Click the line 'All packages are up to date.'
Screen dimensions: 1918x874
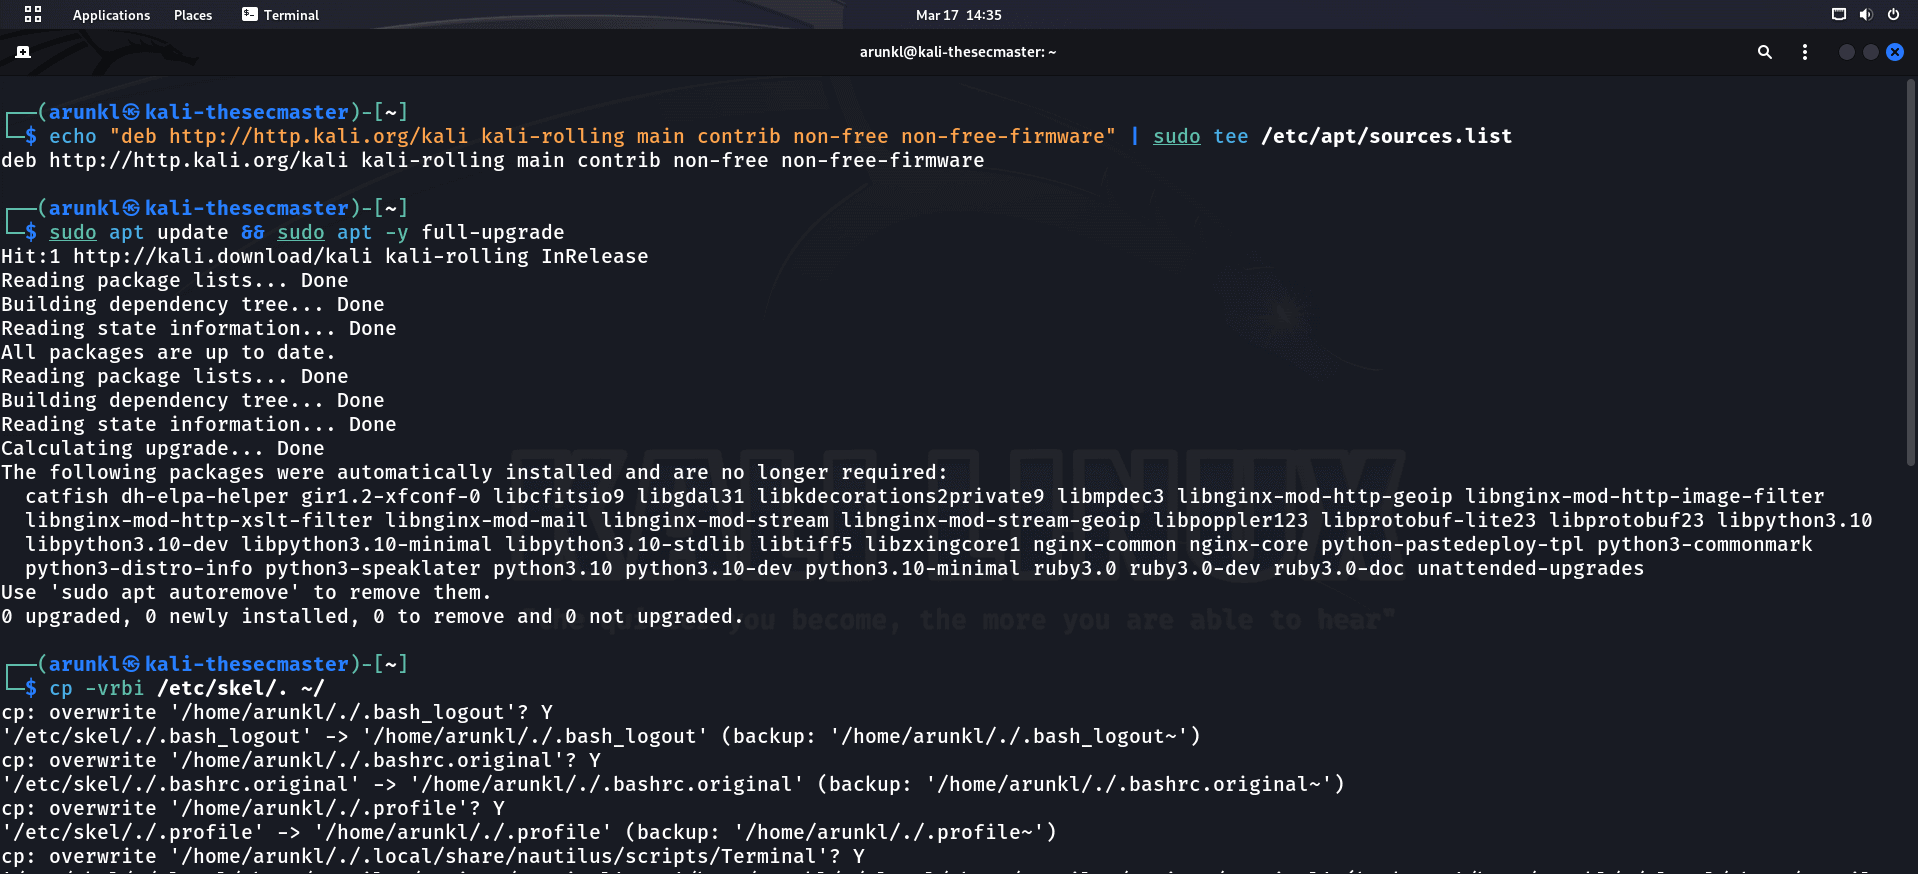tap(168, 352)
